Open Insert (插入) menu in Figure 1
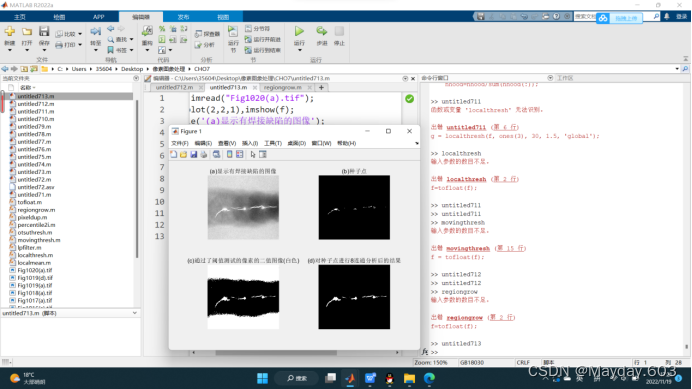The image size is (692, 389). tap(250, 143)
